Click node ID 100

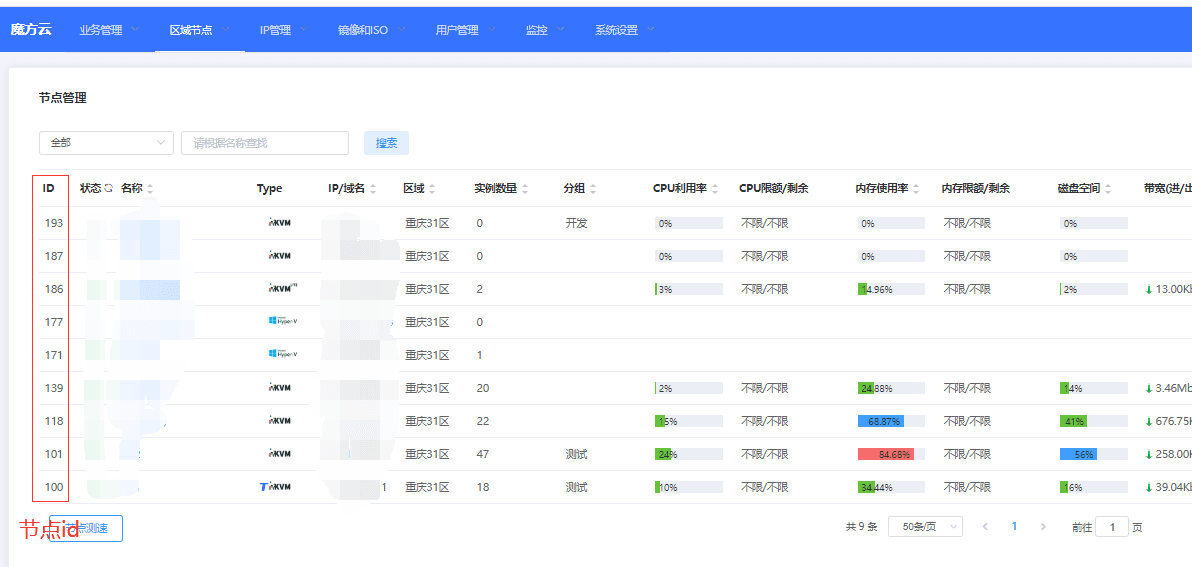click(x=54, y=486)
